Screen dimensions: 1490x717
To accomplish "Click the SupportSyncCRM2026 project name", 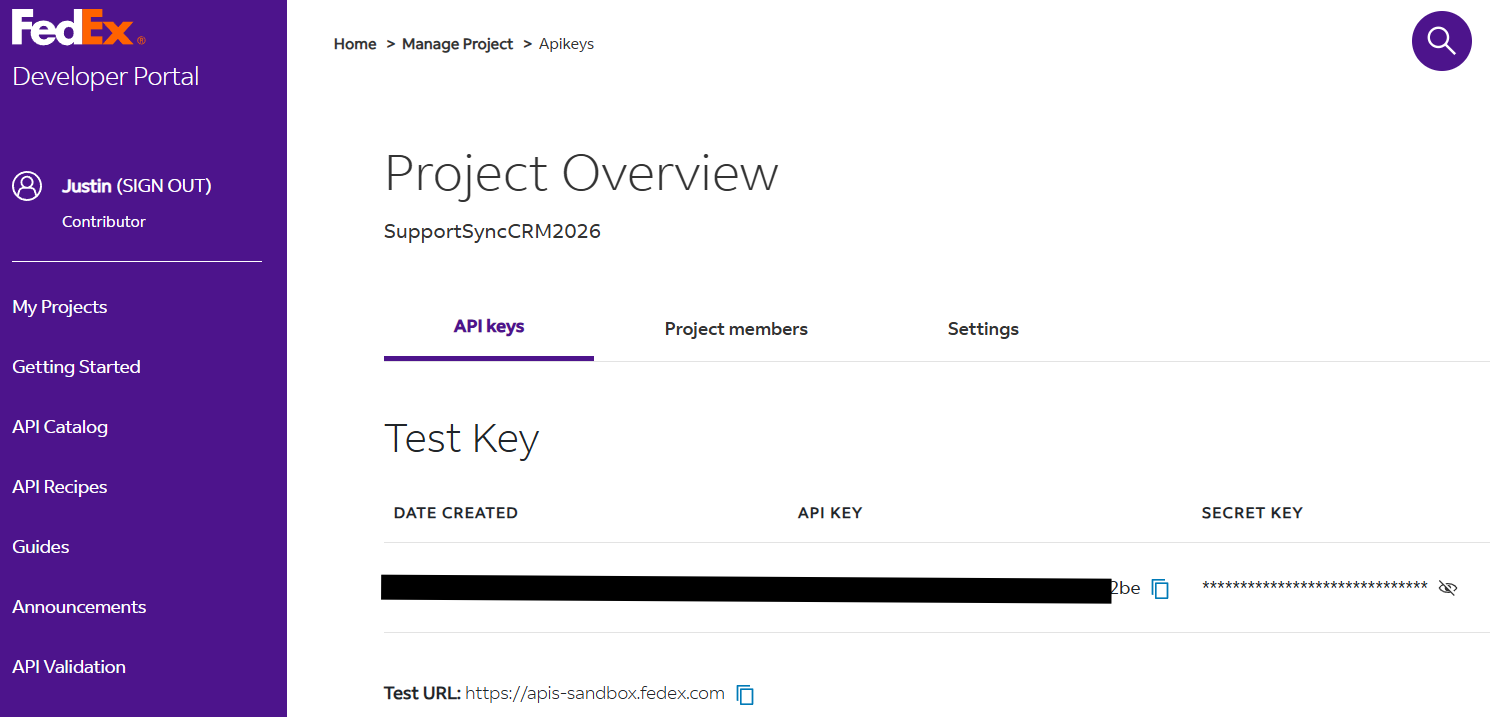I will (x=492, y=232).
